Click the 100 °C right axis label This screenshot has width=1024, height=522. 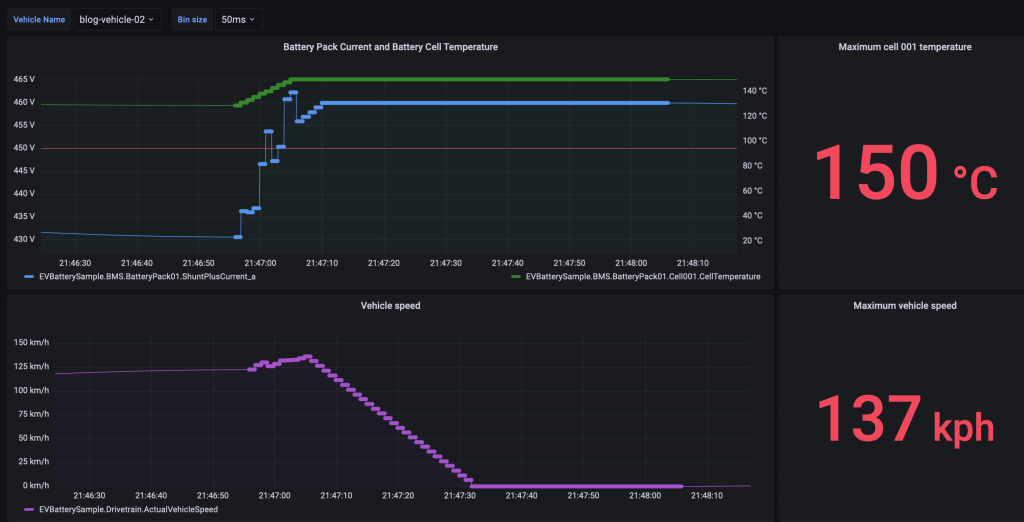pos(754,140)
